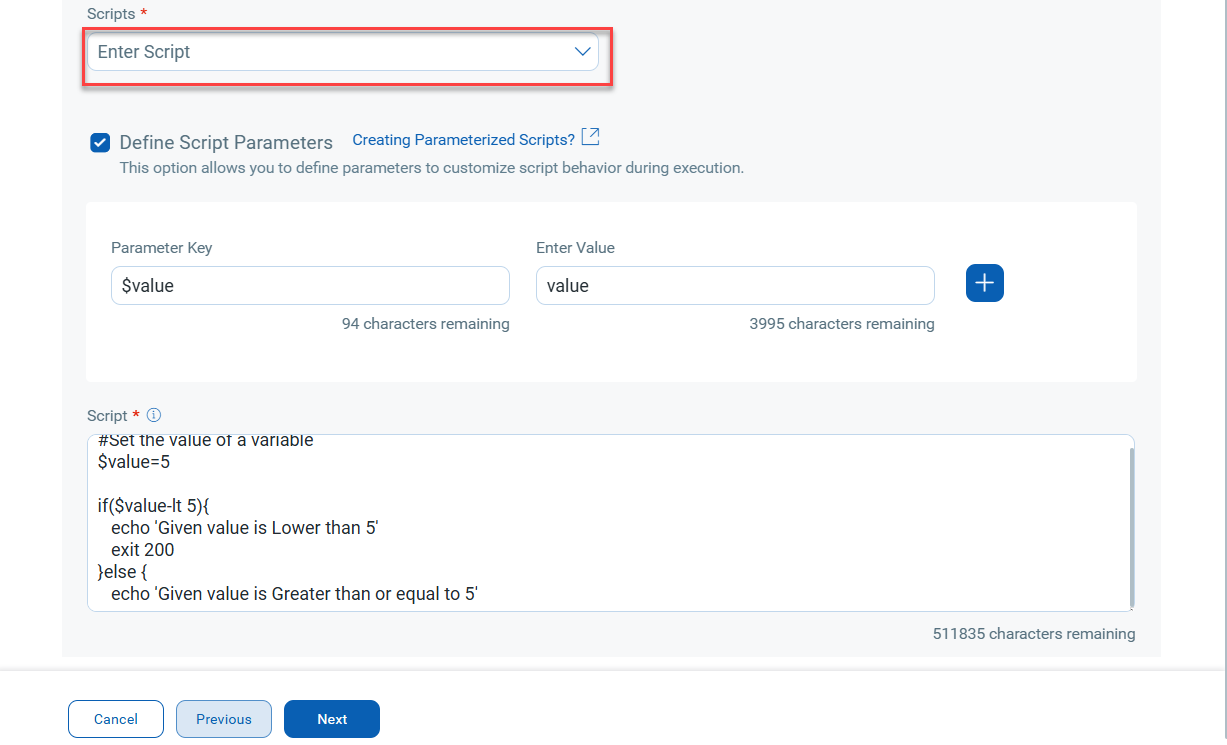Click the 'Given value is Lower than 5' line
The width and height of the screenshot is (1227, 745).
(245, 528)
